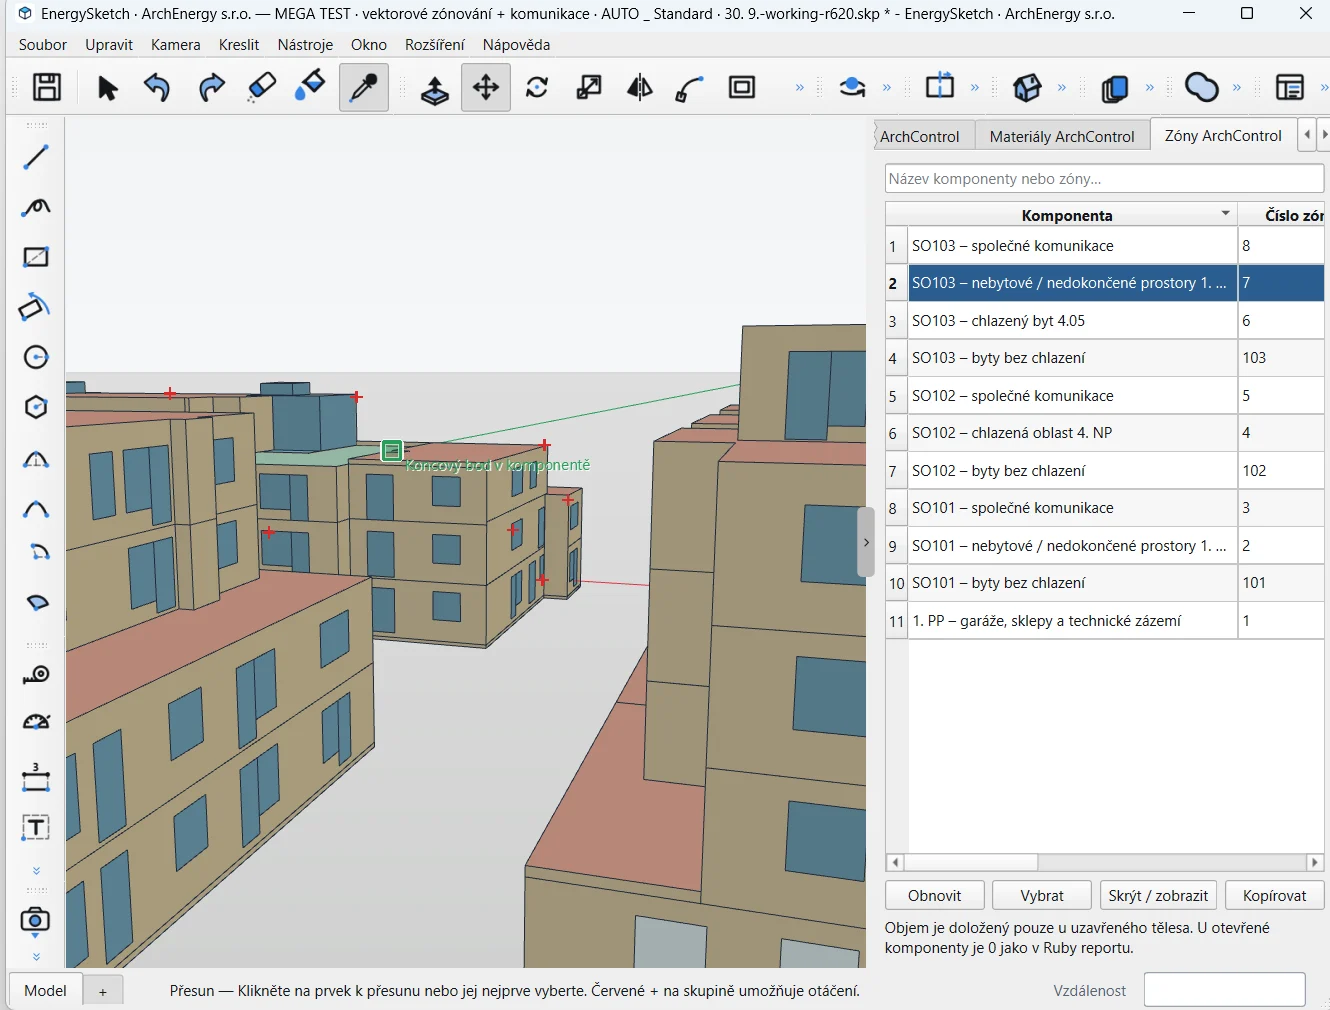Choose the Freehand drawing tool
This screenshot has width=1330, height=1010.
click(36, 207)
